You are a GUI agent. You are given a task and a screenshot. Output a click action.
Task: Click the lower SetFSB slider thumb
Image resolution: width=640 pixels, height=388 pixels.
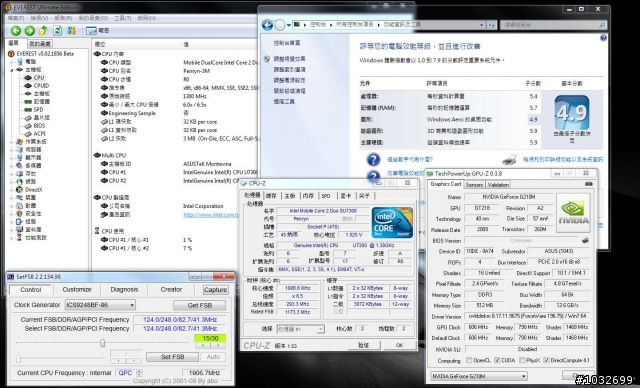click(x=18, y=358)
